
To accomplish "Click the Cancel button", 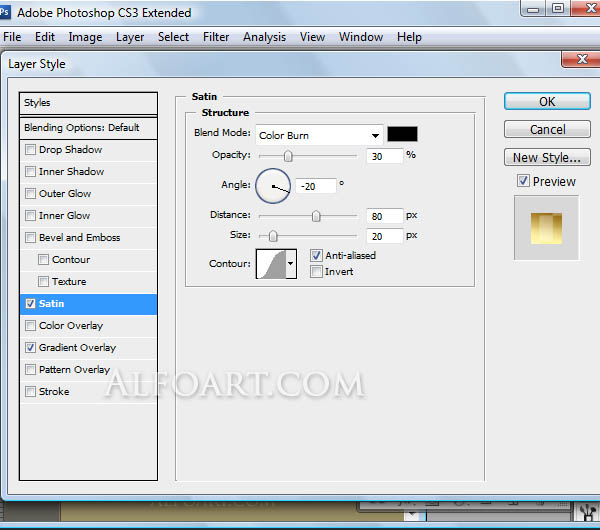I will (547, 129).
